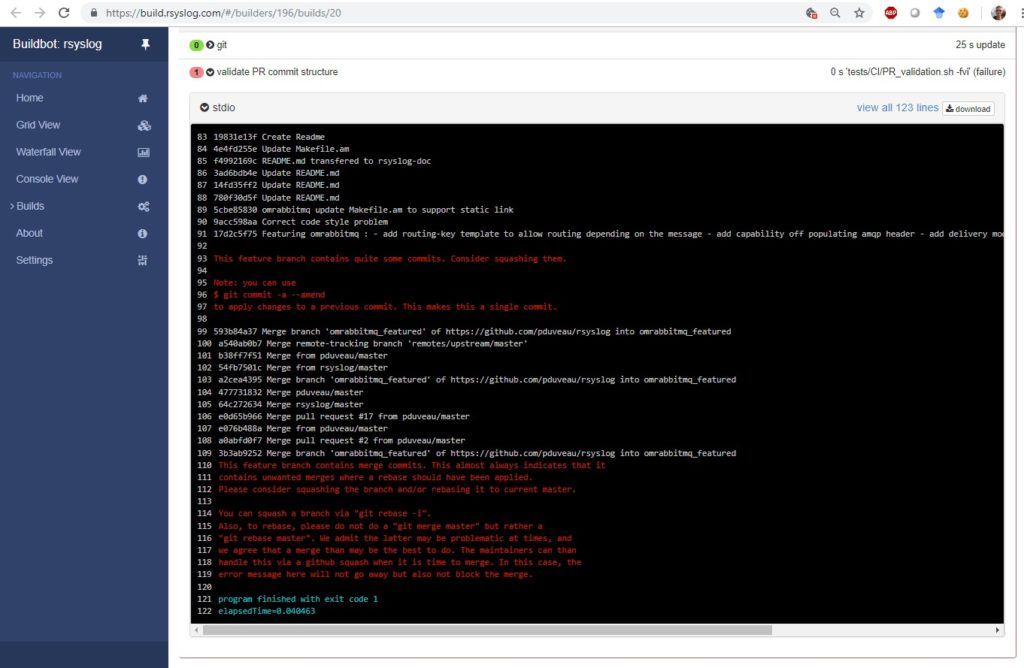The width and height of the screenshot is (1024, 668).
Task: Click the zoom magnifier icon in address bar
Action: tap(835, 13)
